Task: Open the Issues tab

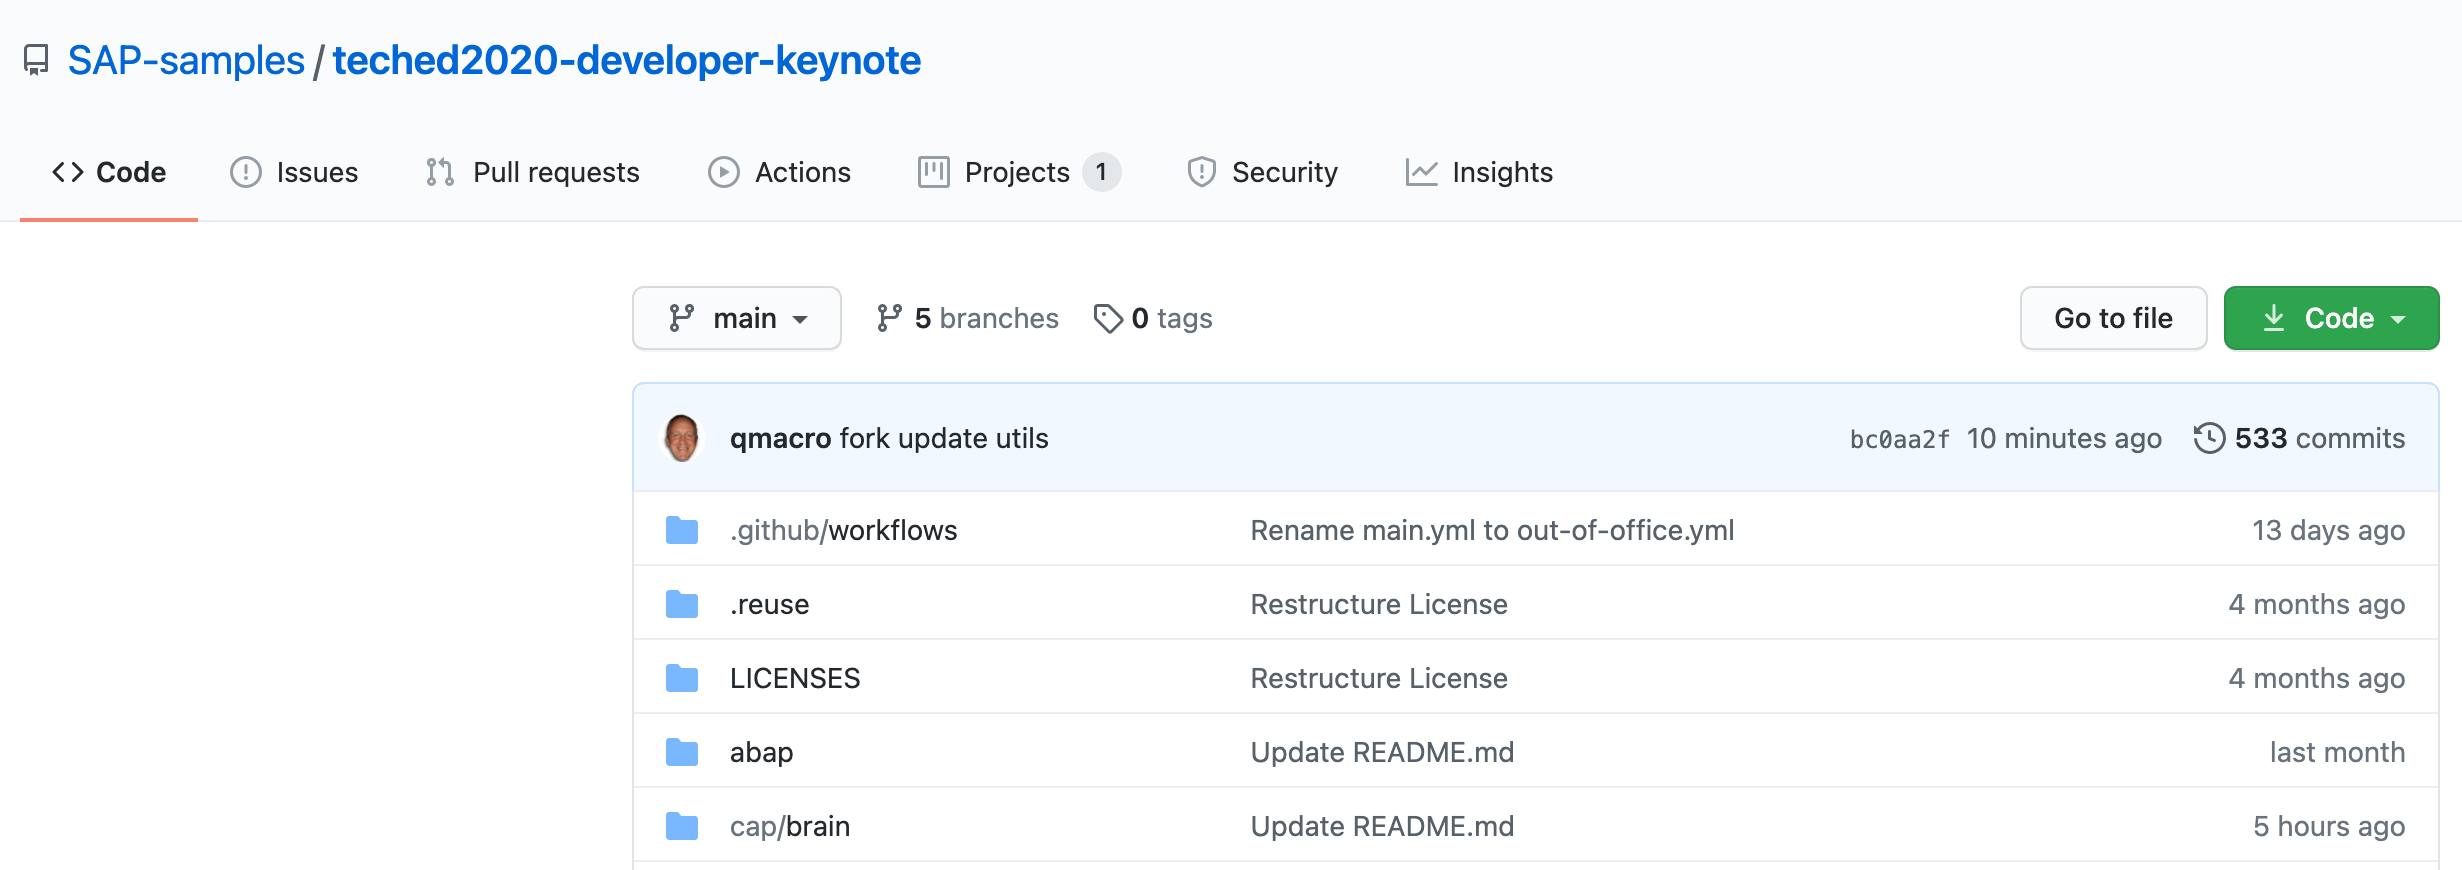Action: [294, 172]
